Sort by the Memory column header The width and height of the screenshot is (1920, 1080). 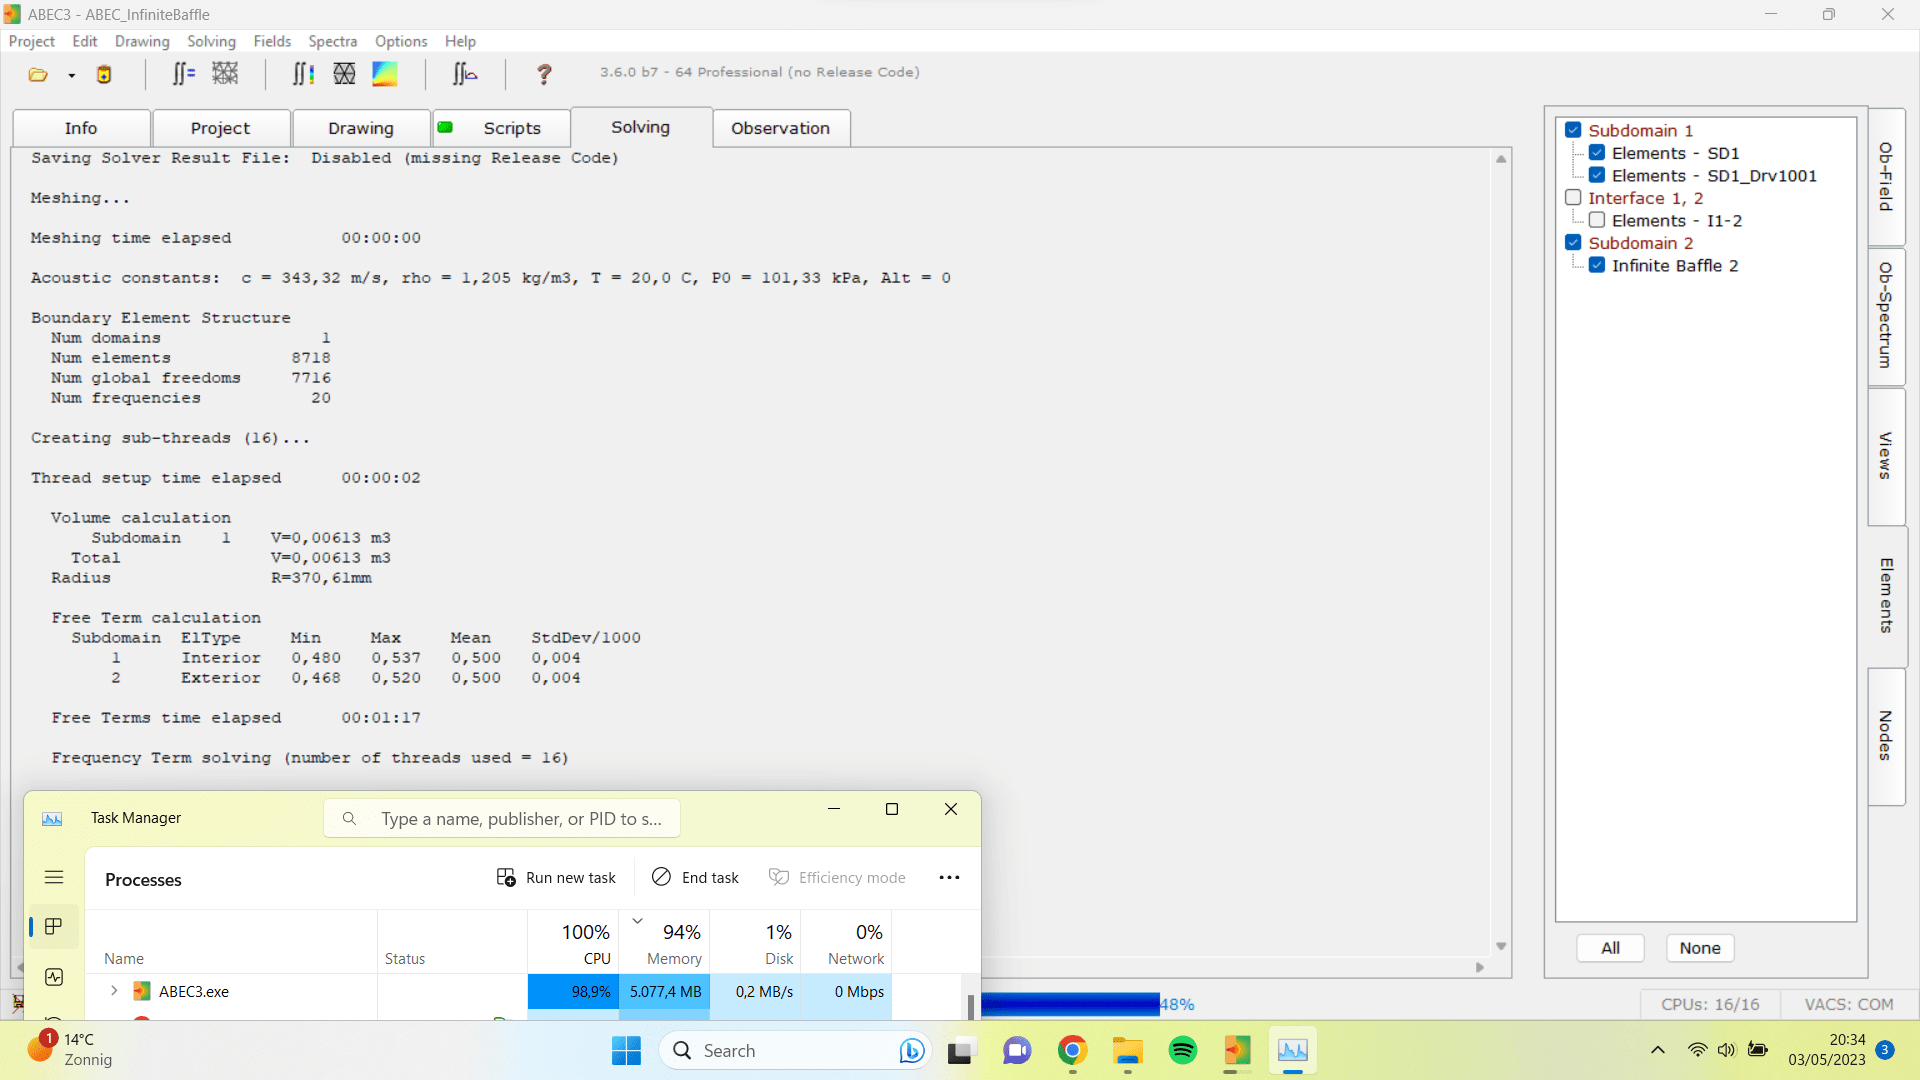pyautogui.click(x=665, y=942)
